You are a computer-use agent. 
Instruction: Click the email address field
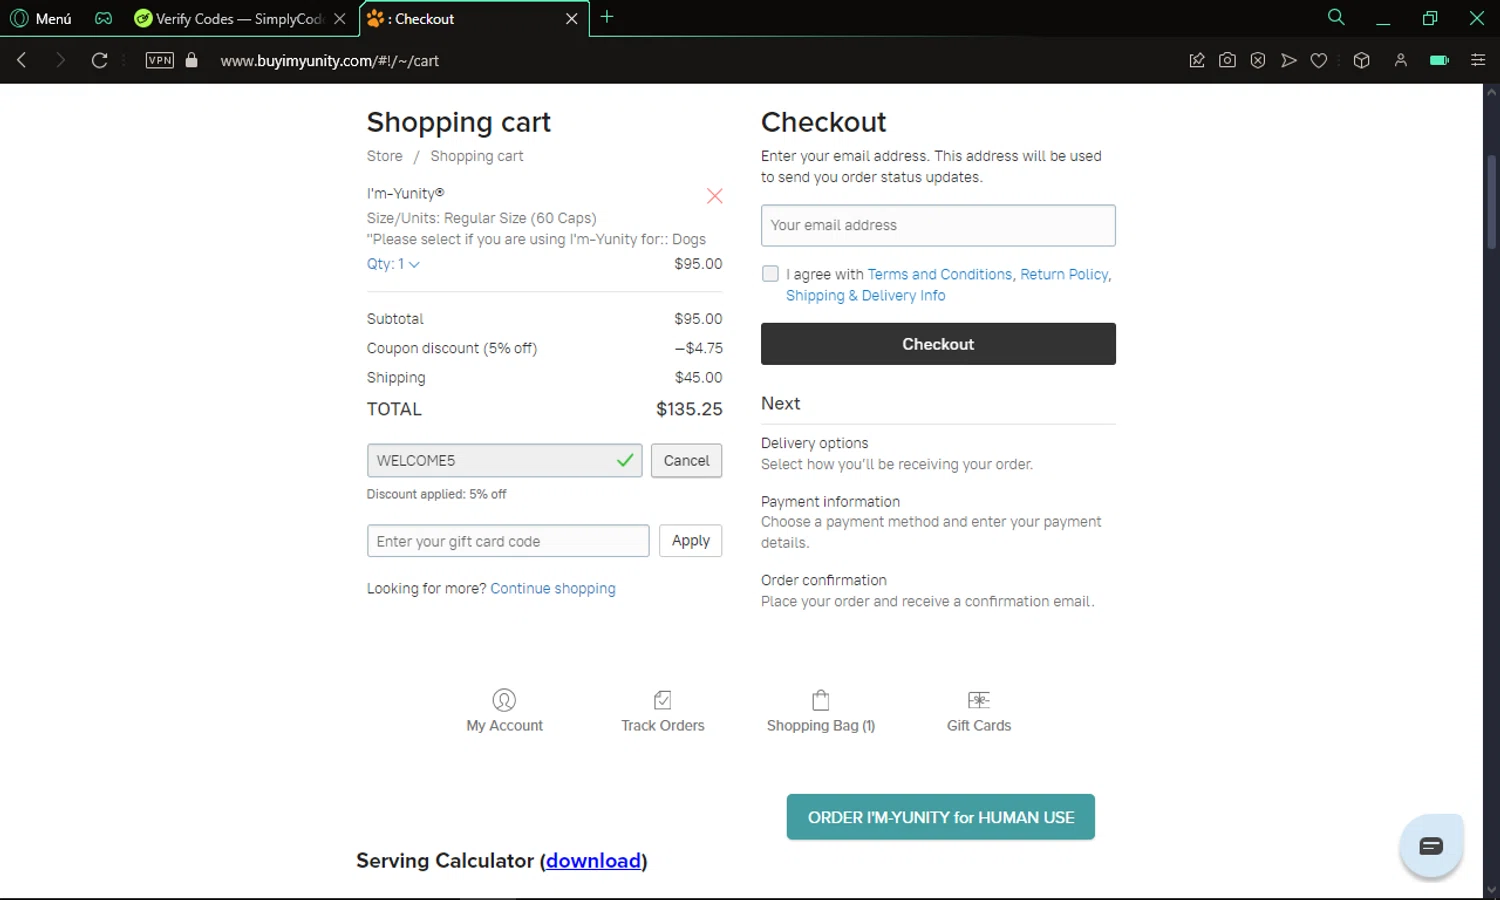point(938,225)
